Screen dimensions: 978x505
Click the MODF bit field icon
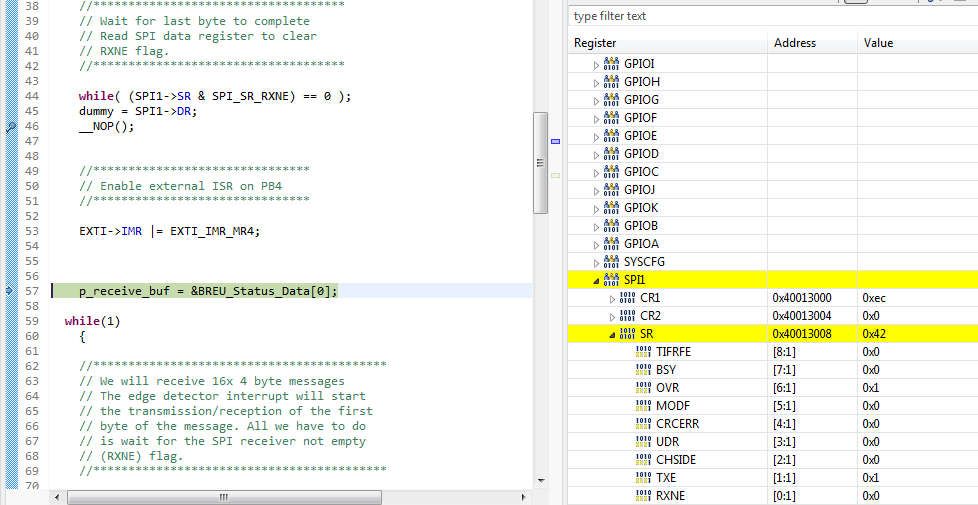click(x=643, y=406)
